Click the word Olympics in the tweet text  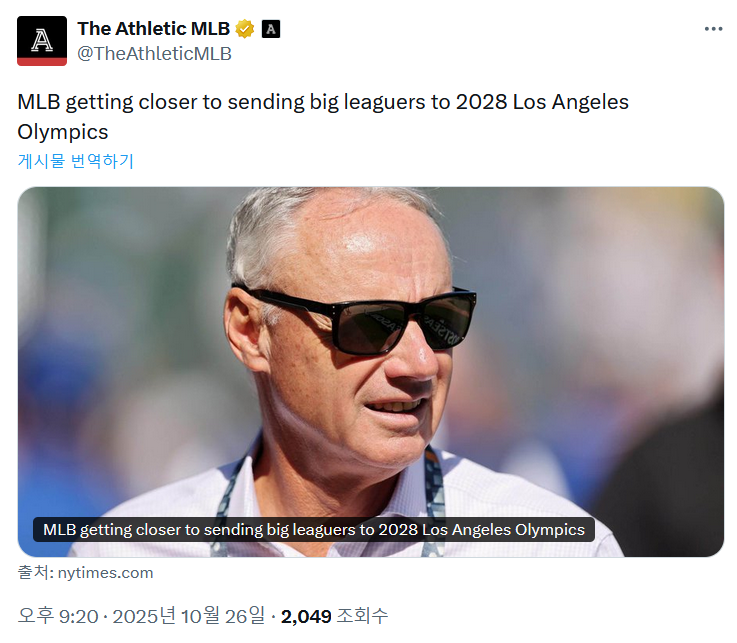(62, 132)
